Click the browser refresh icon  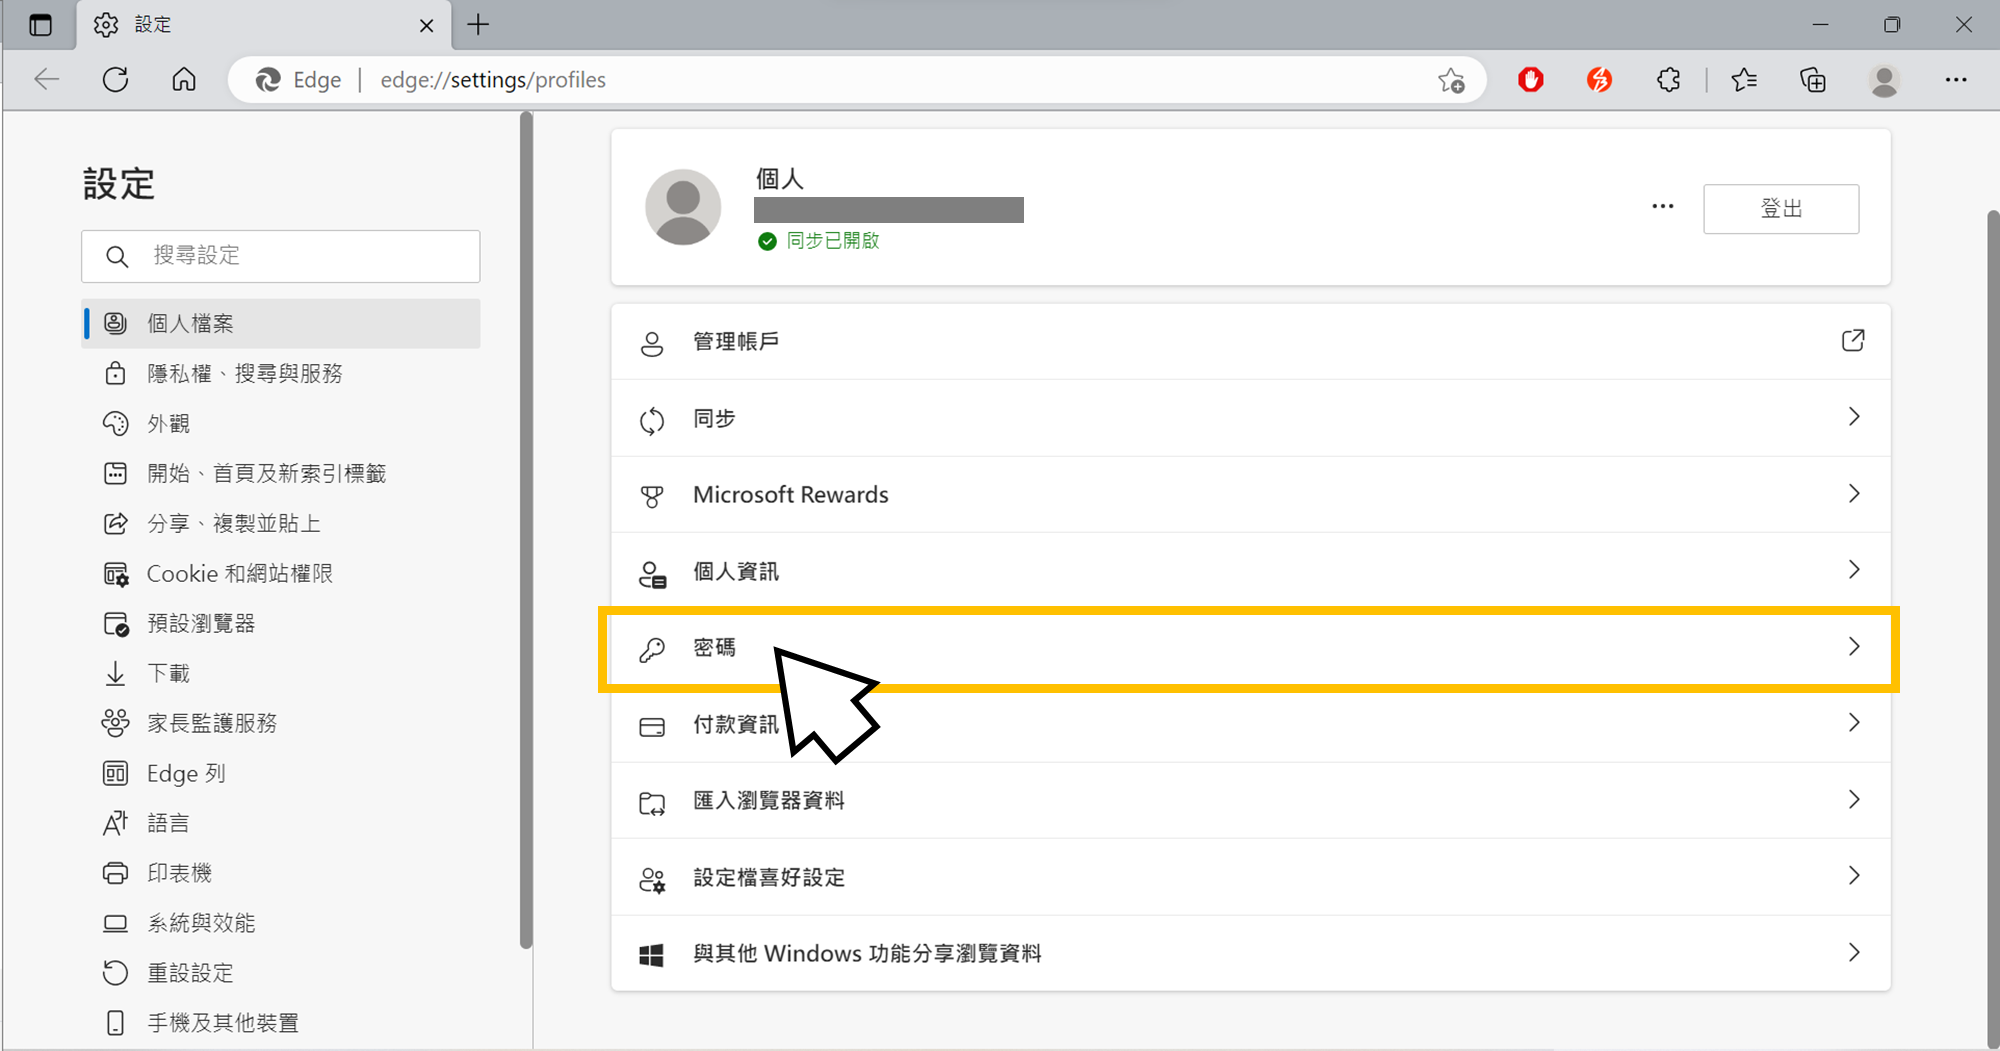click(116, 80)
